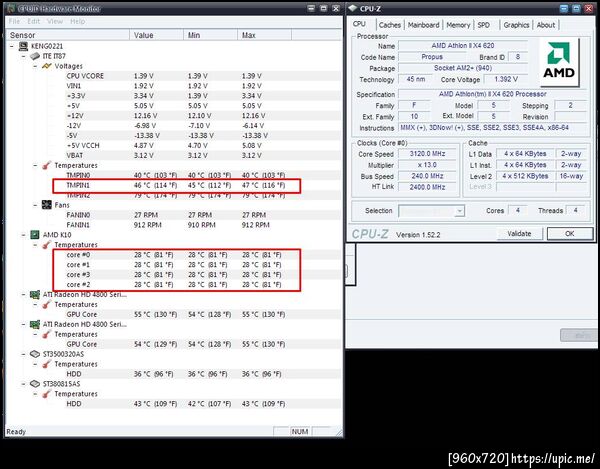
Task: Switch to the Mainboard tab
Action: point(423,25)
